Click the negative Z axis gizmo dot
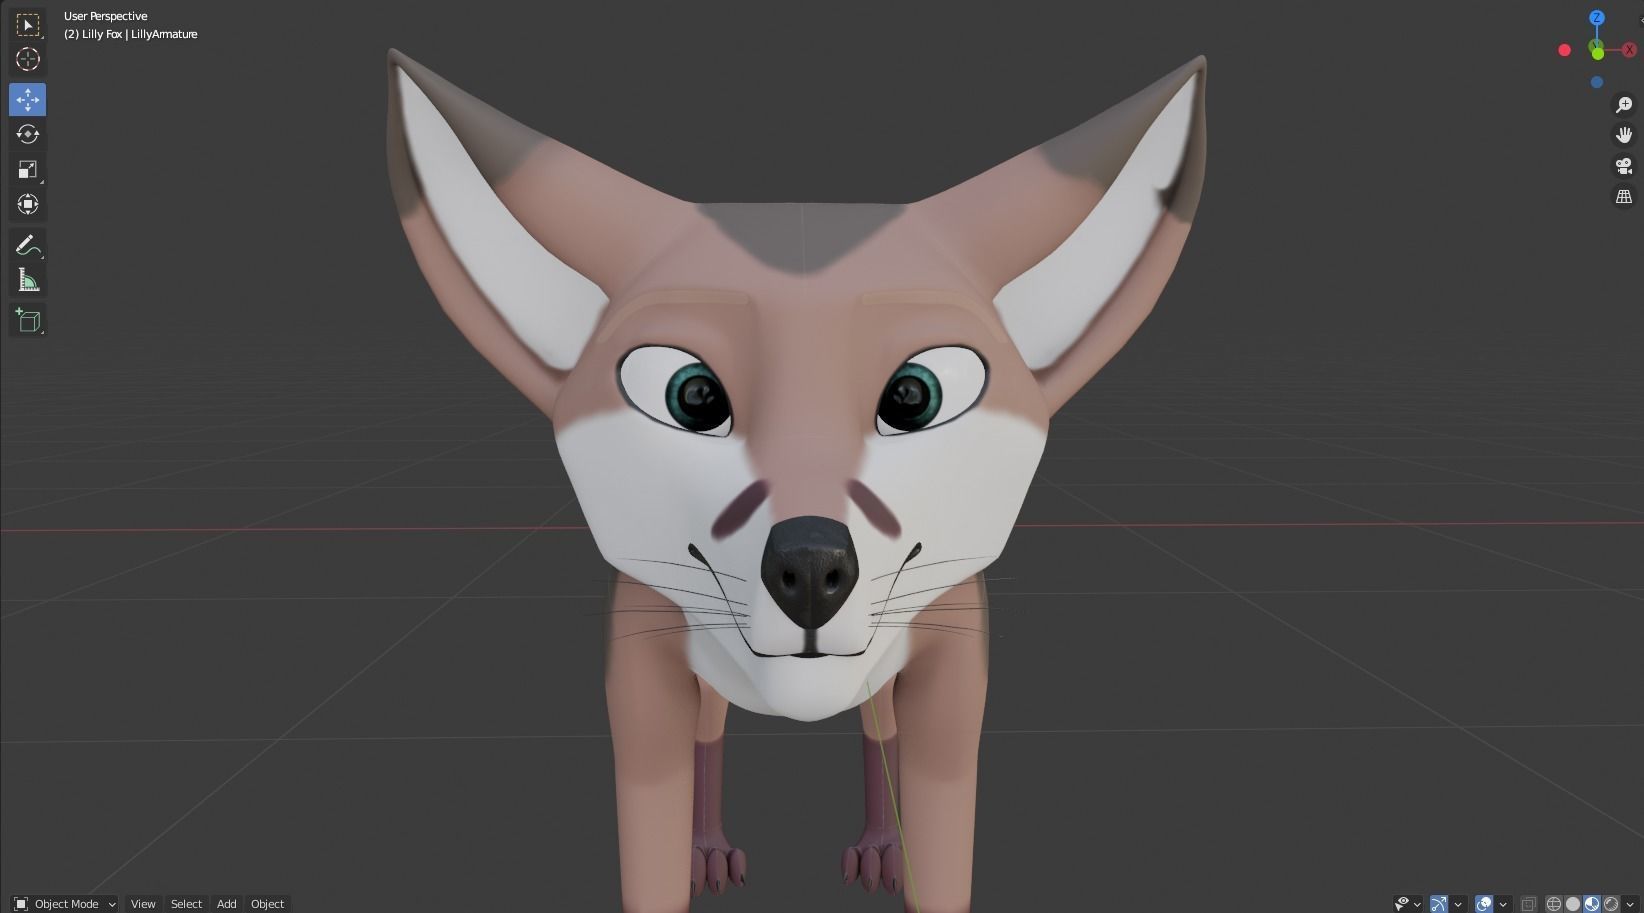This screenshot has height=913, width=1644. [1597, 82]
